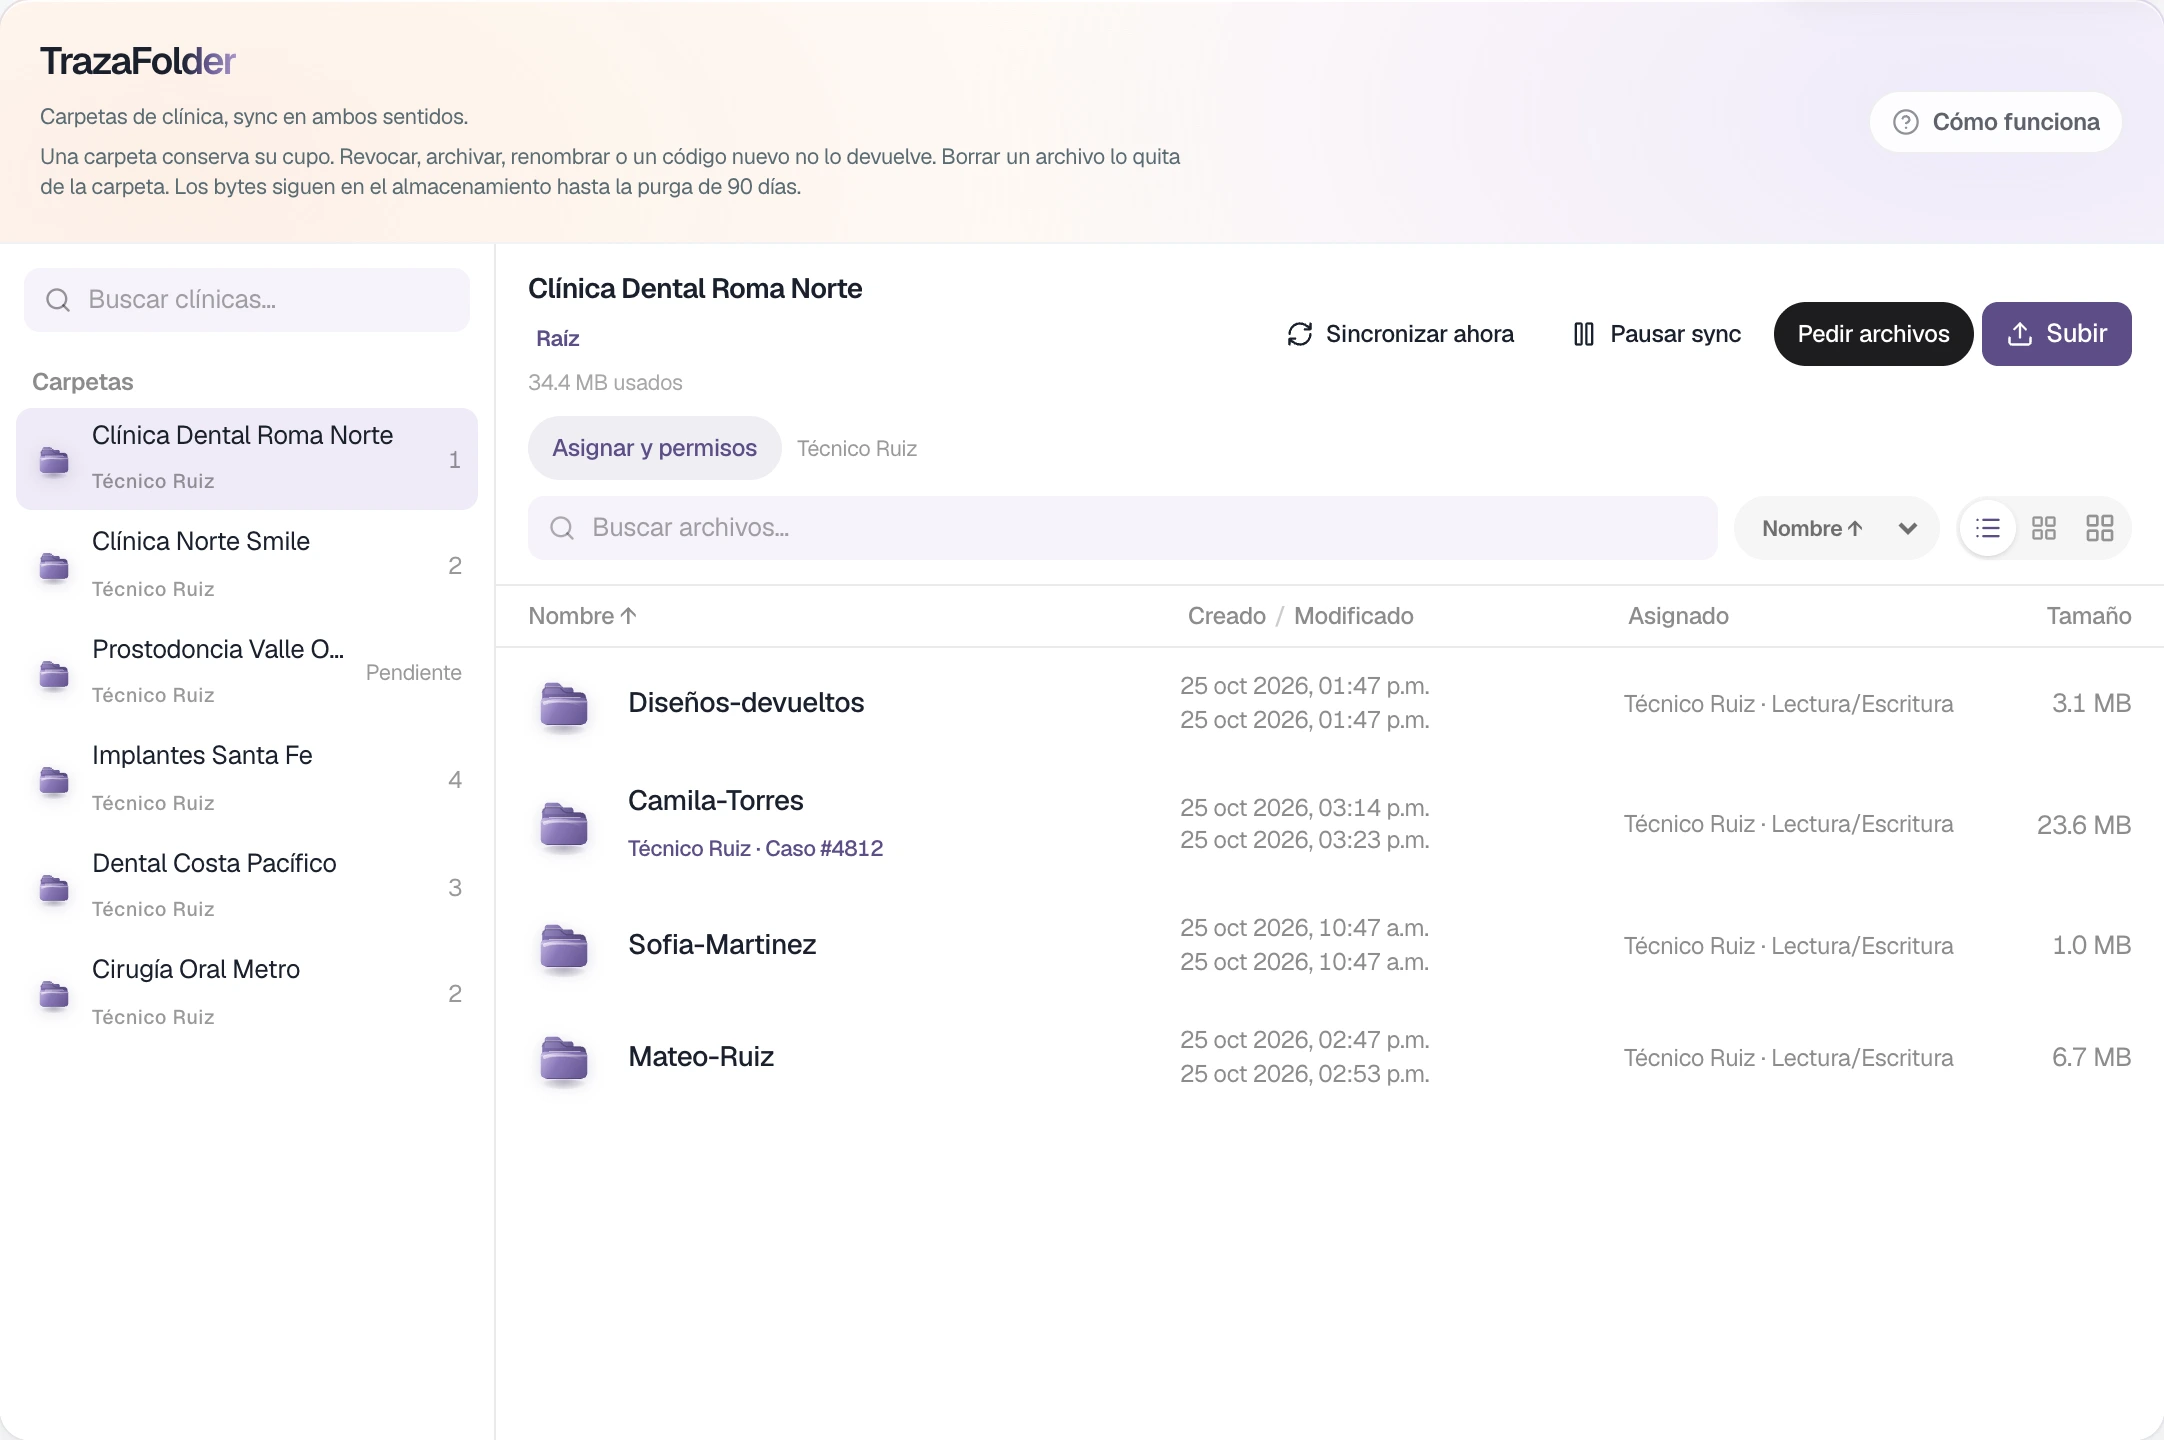The height and width of the screenshot is (1440, 2164).
Task: Click the Camila-Torres folder icon
Action: (564, 825)
